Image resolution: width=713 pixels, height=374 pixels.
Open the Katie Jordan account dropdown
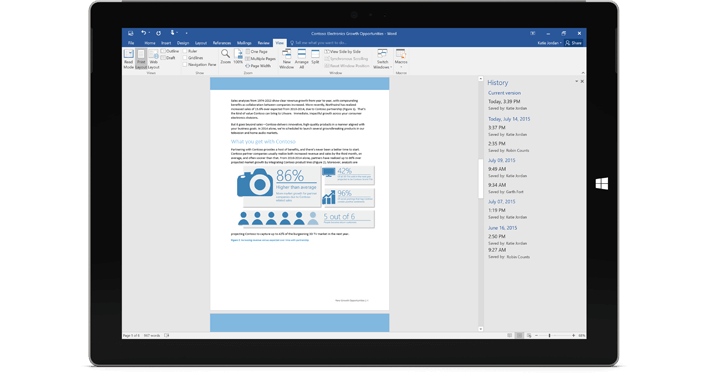point(550,43)
